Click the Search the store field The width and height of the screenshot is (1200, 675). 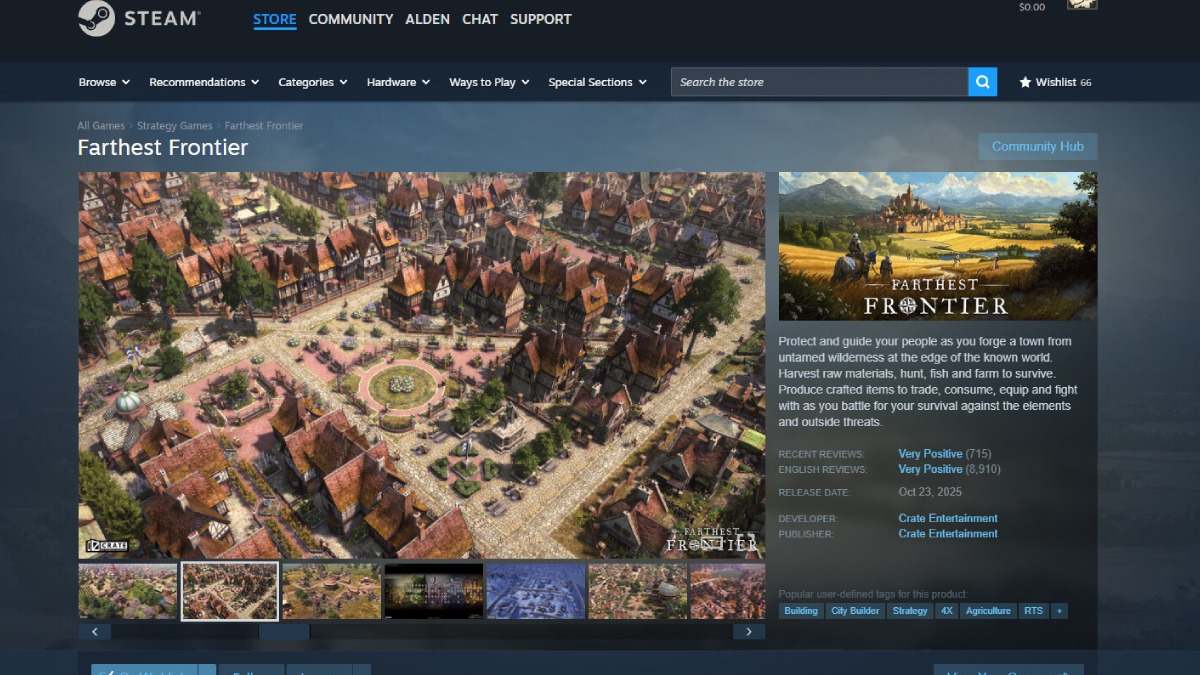tap(819, 82)
